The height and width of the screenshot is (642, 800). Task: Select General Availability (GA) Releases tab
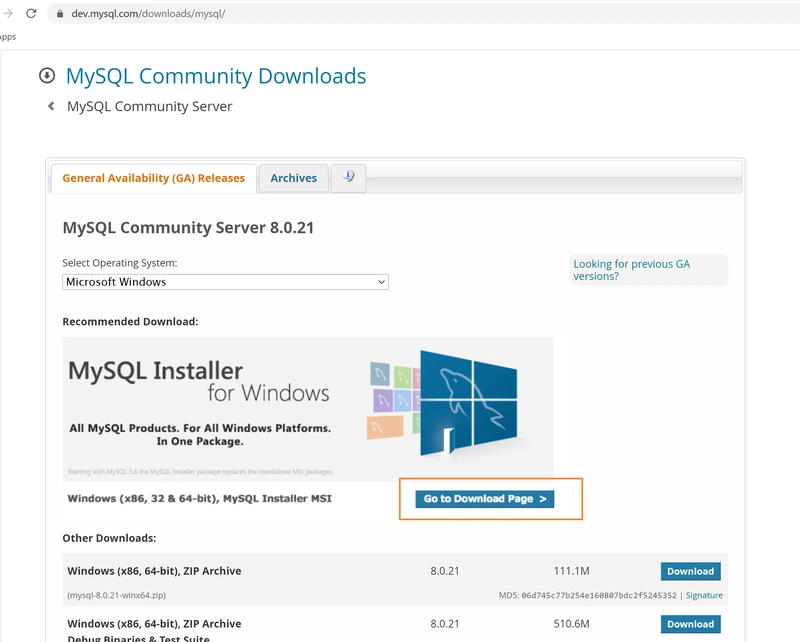(154, 178)
